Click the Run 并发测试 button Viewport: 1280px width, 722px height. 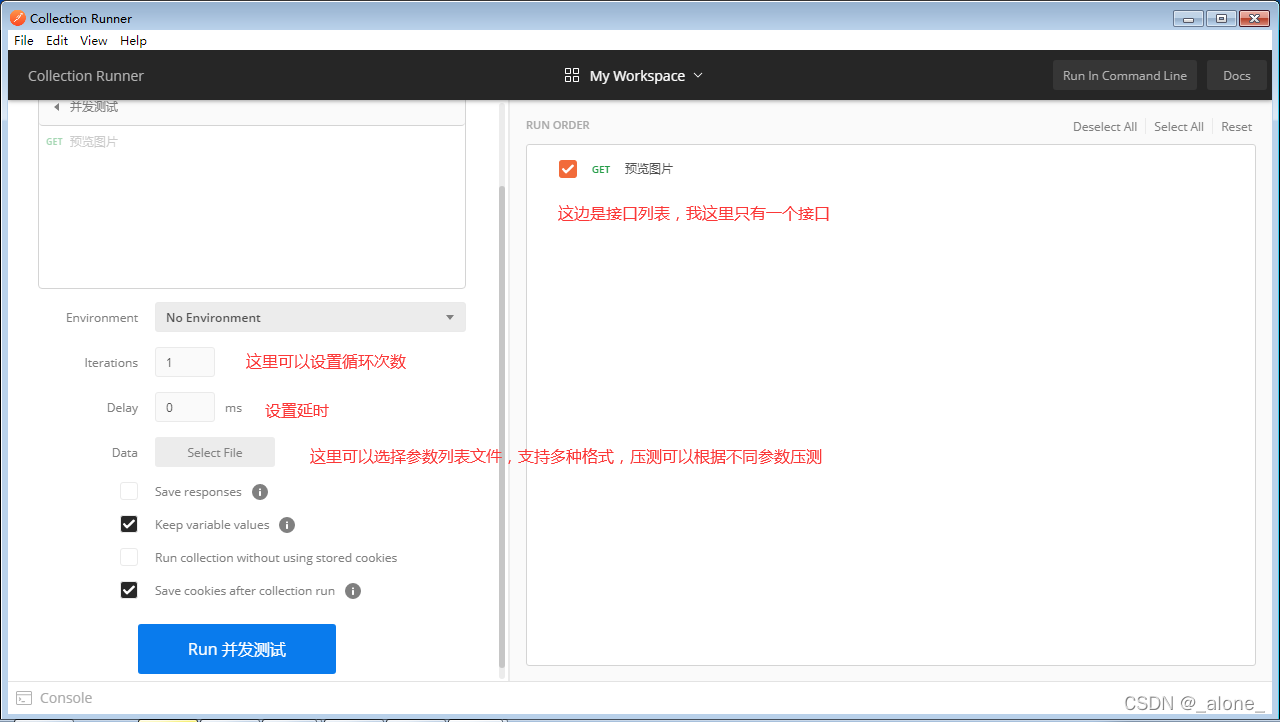pyautogui.click(x=237, y=649)
